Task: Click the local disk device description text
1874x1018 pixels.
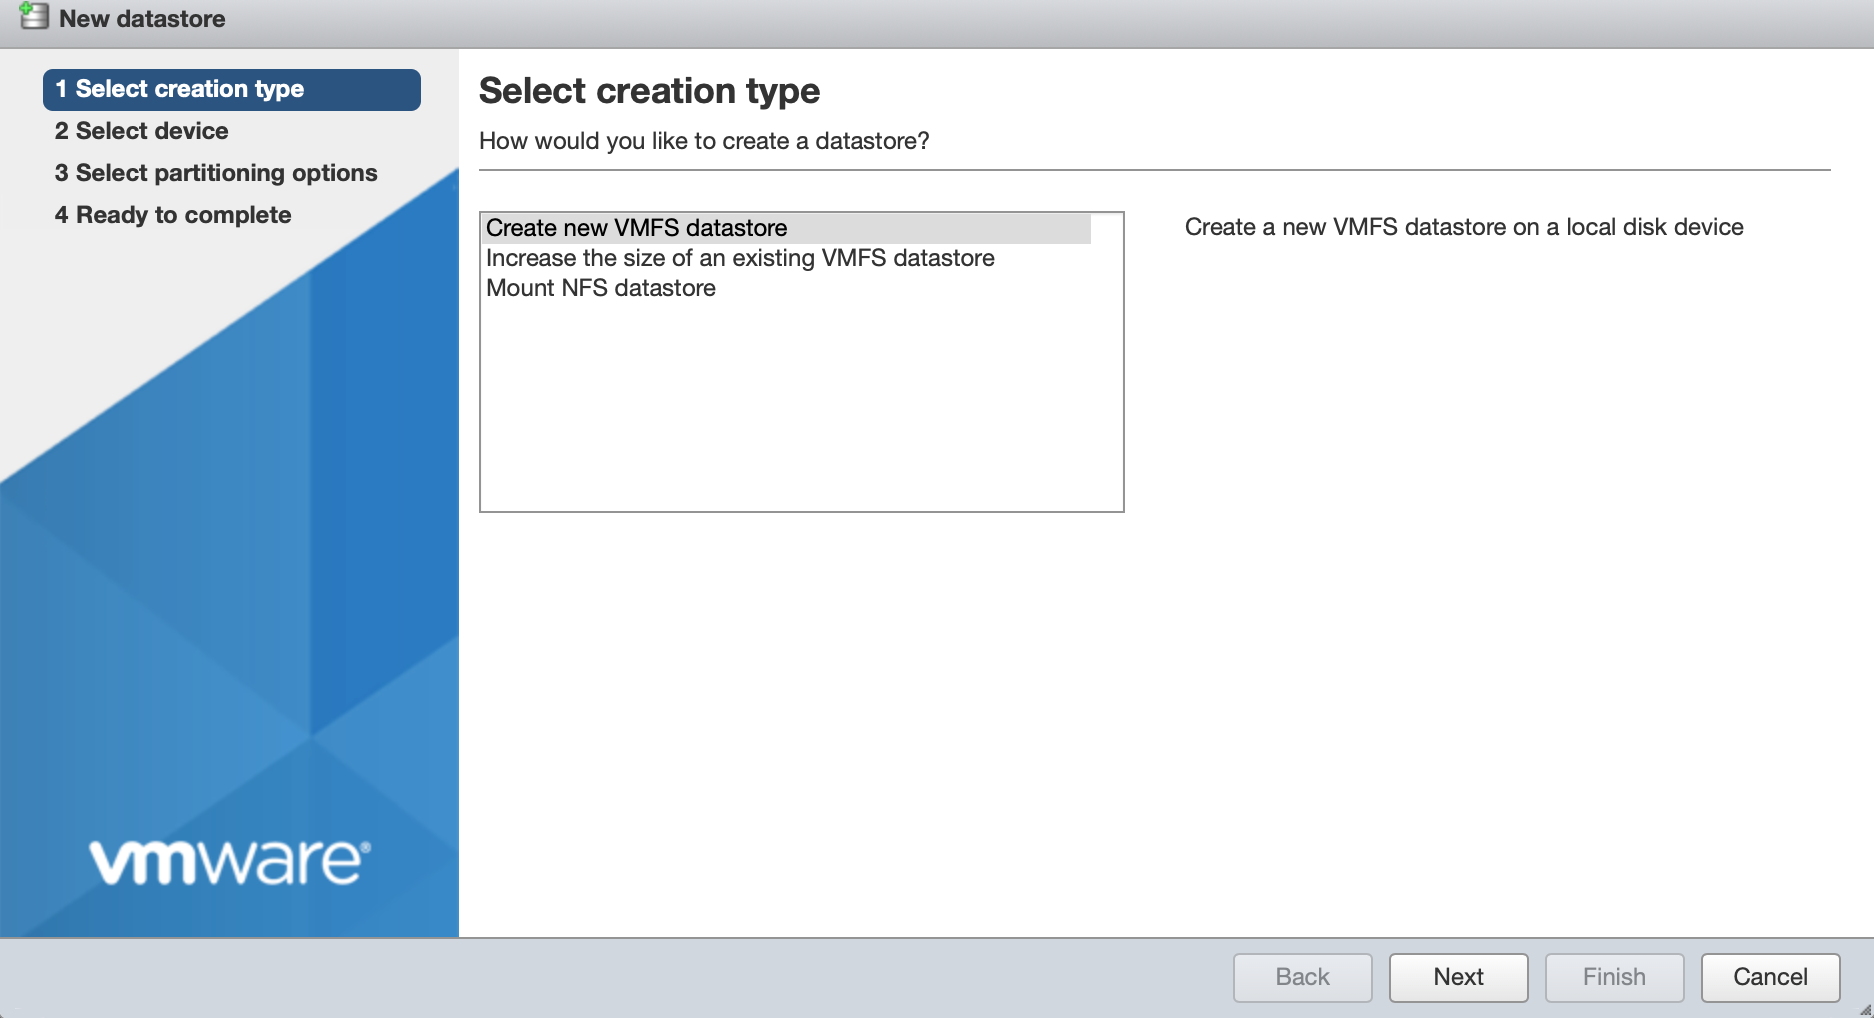Action: coord(1463,227)
